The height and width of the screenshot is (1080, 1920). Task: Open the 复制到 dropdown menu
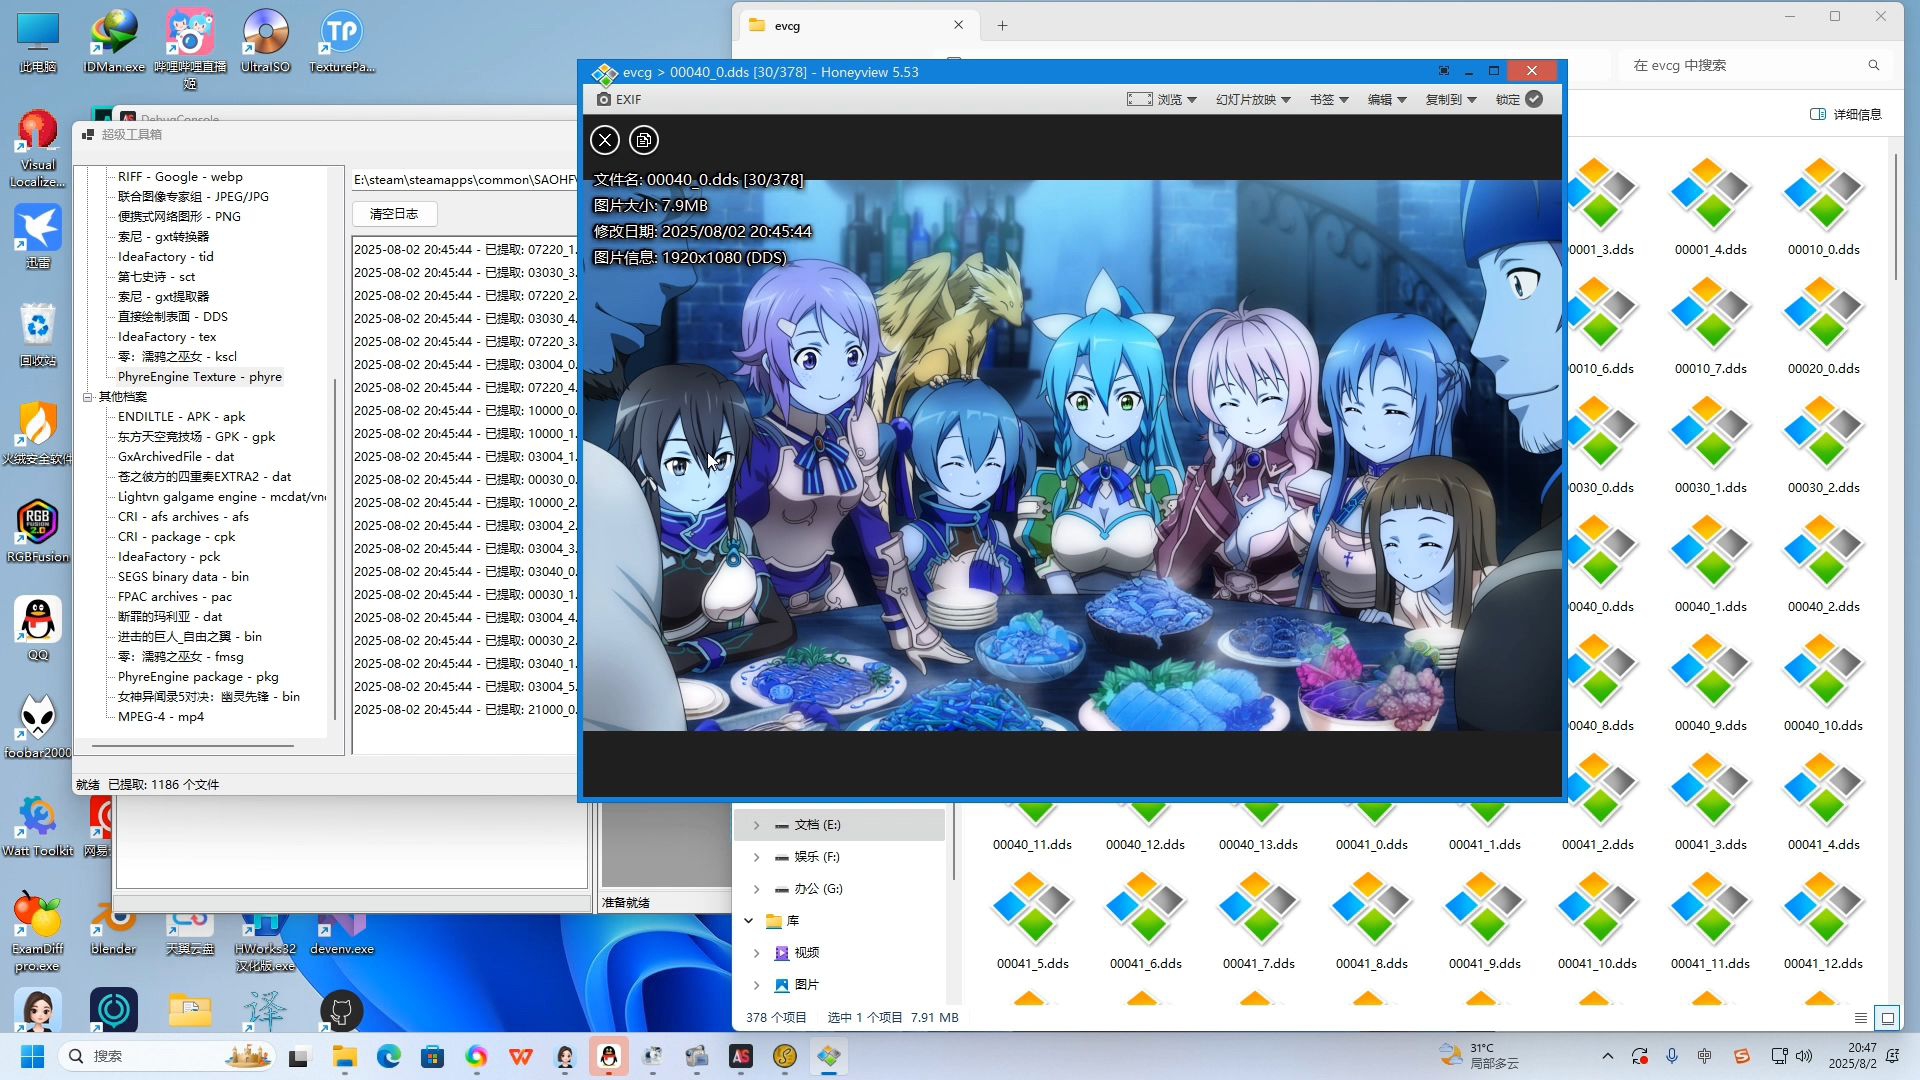click(1451, 99)
